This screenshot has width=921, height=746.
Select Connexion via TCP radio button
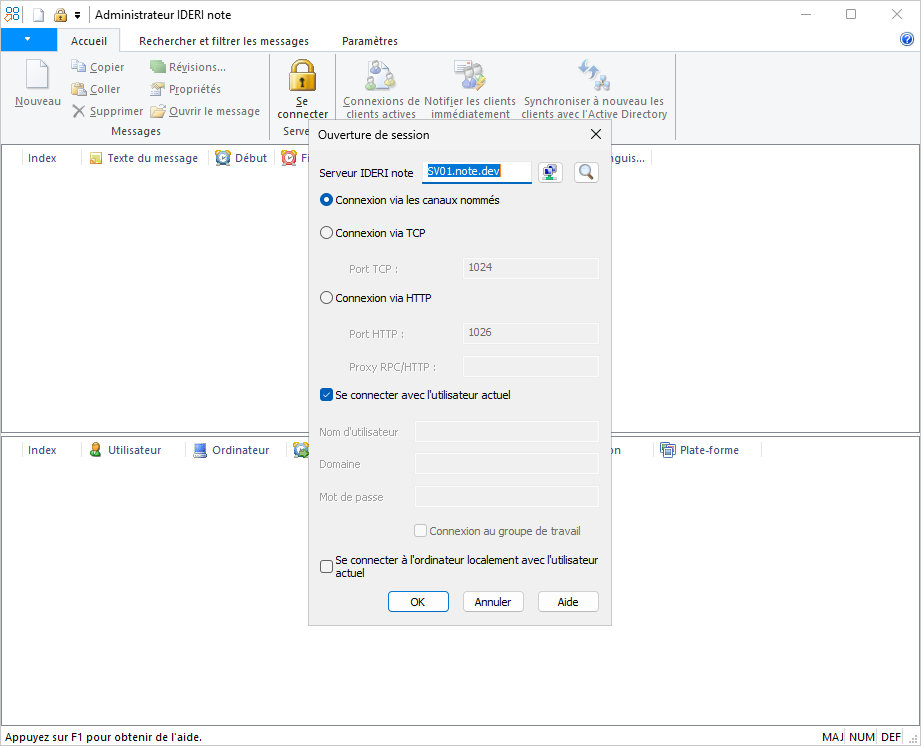point(326,233)
